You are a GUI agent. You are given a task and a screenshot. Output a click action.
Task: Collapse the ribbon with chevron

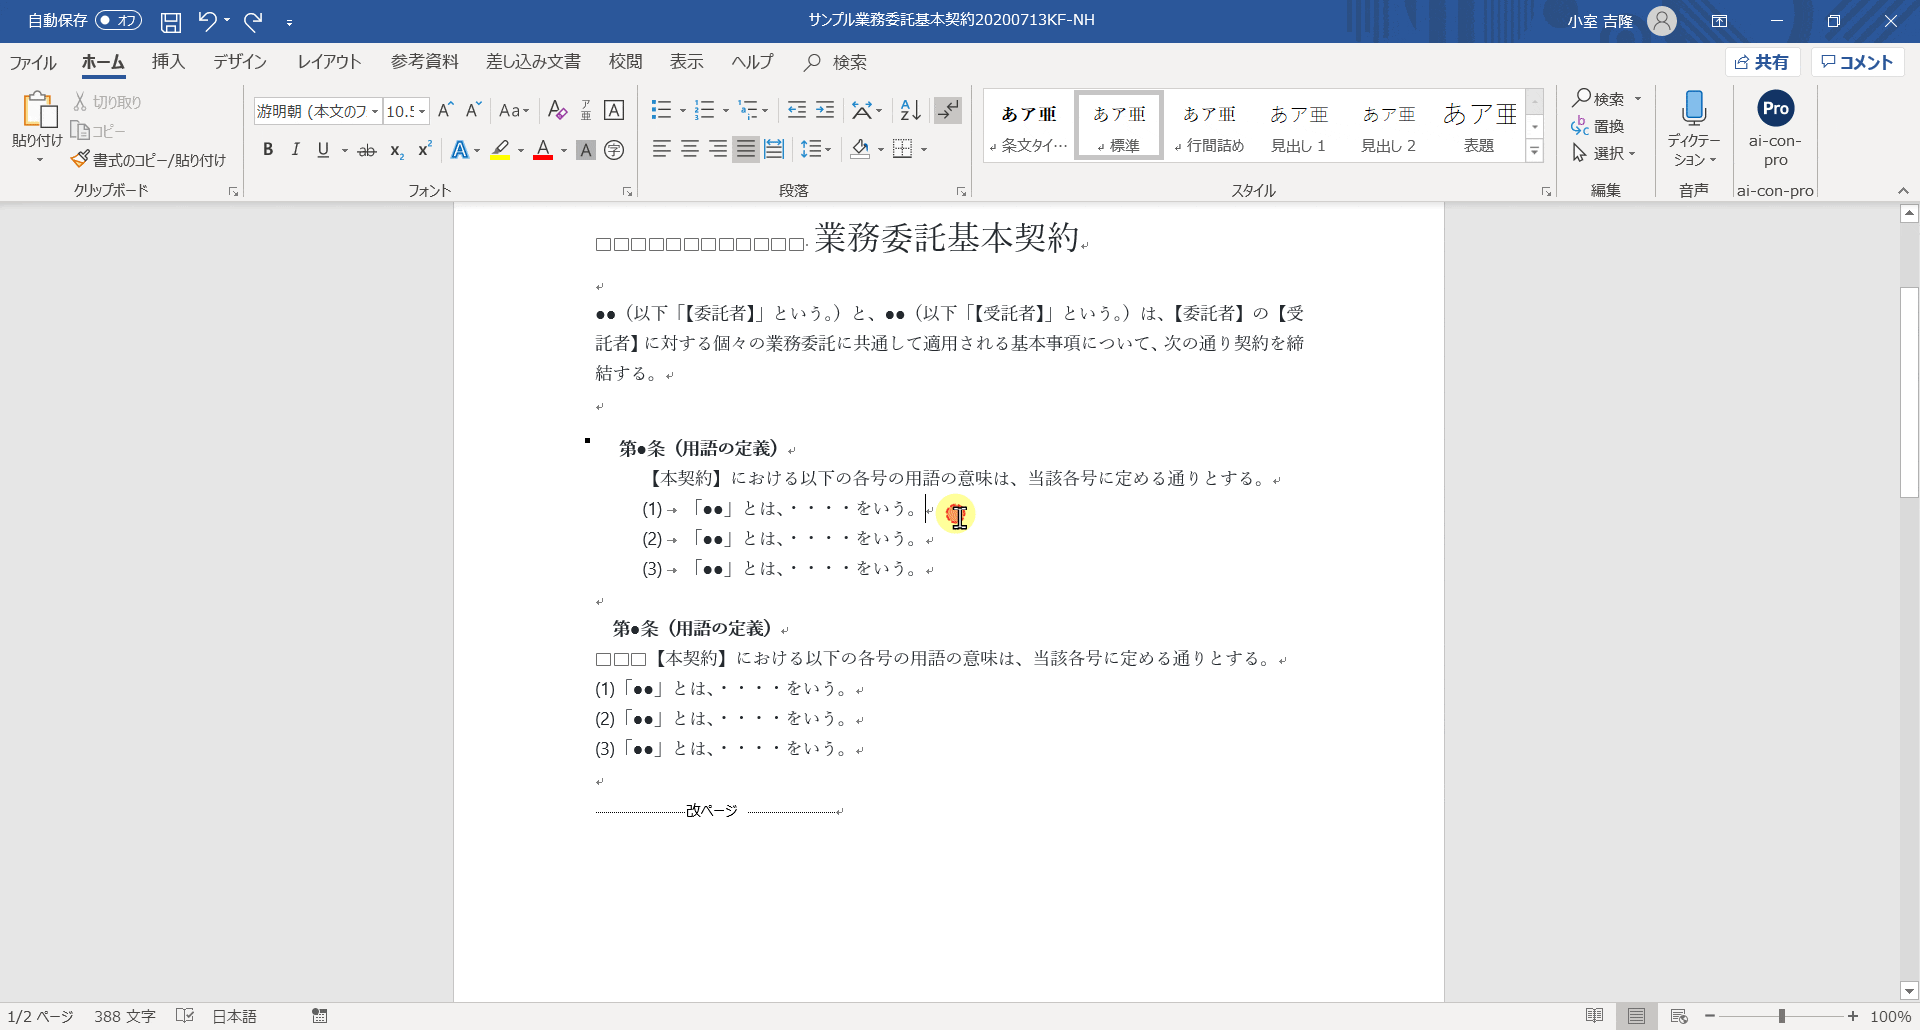click(1903, 191)
